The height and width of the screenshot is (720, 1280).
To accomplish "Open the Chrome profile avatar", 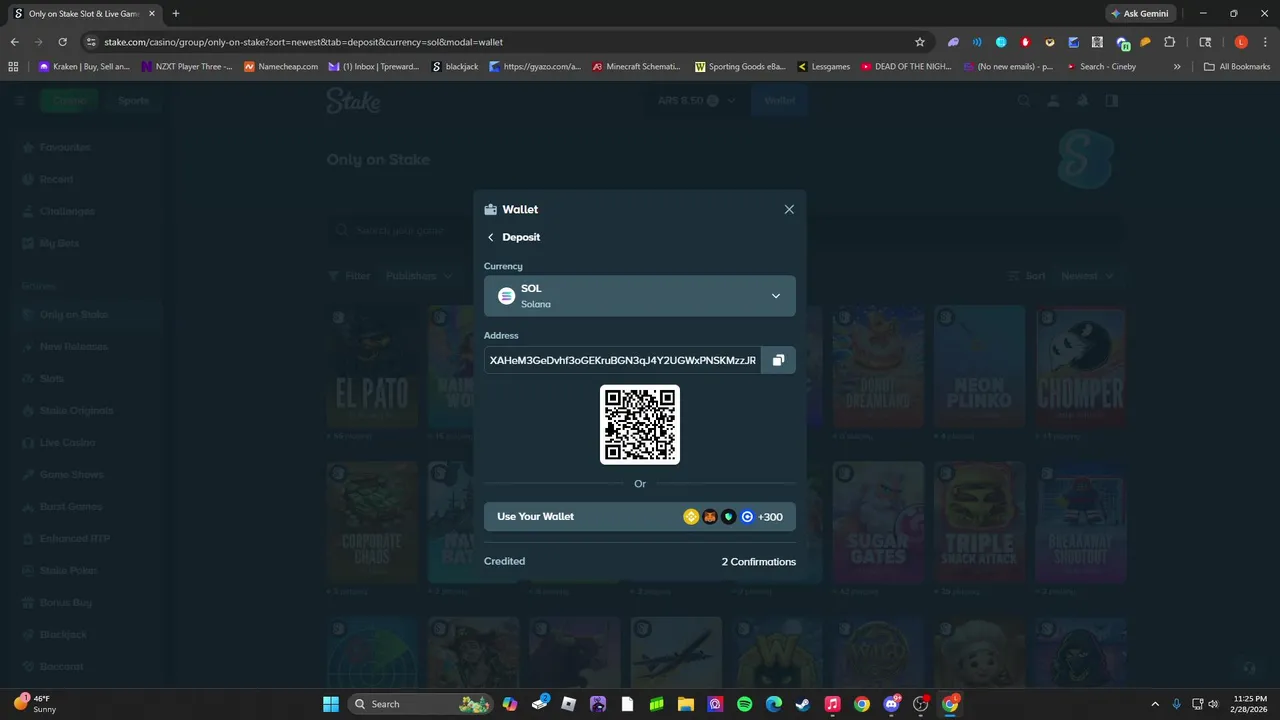I will [1241, 42].
